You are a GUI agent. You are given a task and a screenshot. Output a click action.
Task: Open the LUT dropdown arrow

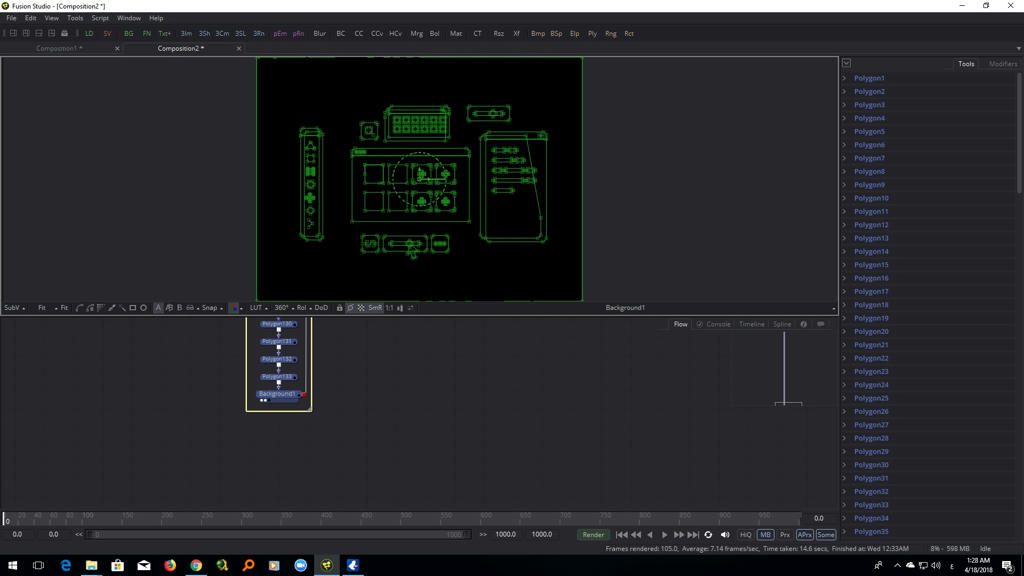point(266,308)
